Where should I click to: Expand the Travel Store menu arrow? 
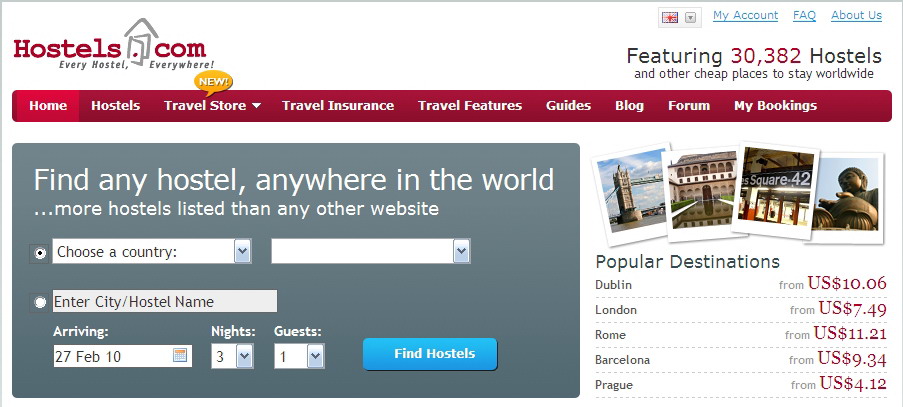[x=256, y=106]
